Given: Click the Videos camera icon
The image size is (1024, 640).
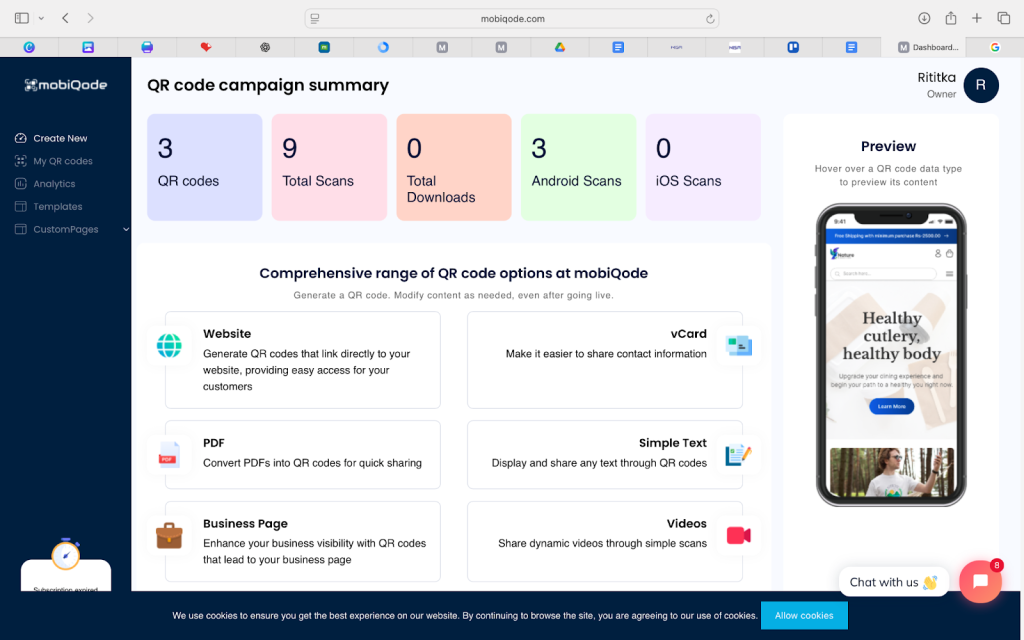Looking at the screenshot, I should coord(739,536).
